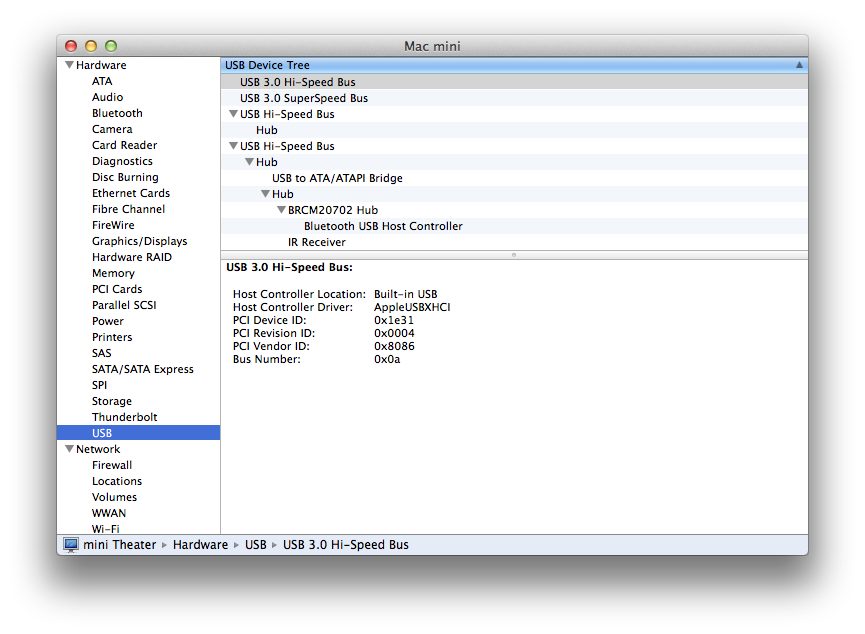865x634 pixels.
Task: Collapse the second USB Hi-Speed Bus triangle above the nested Hubs
Action: pos(233,146)
